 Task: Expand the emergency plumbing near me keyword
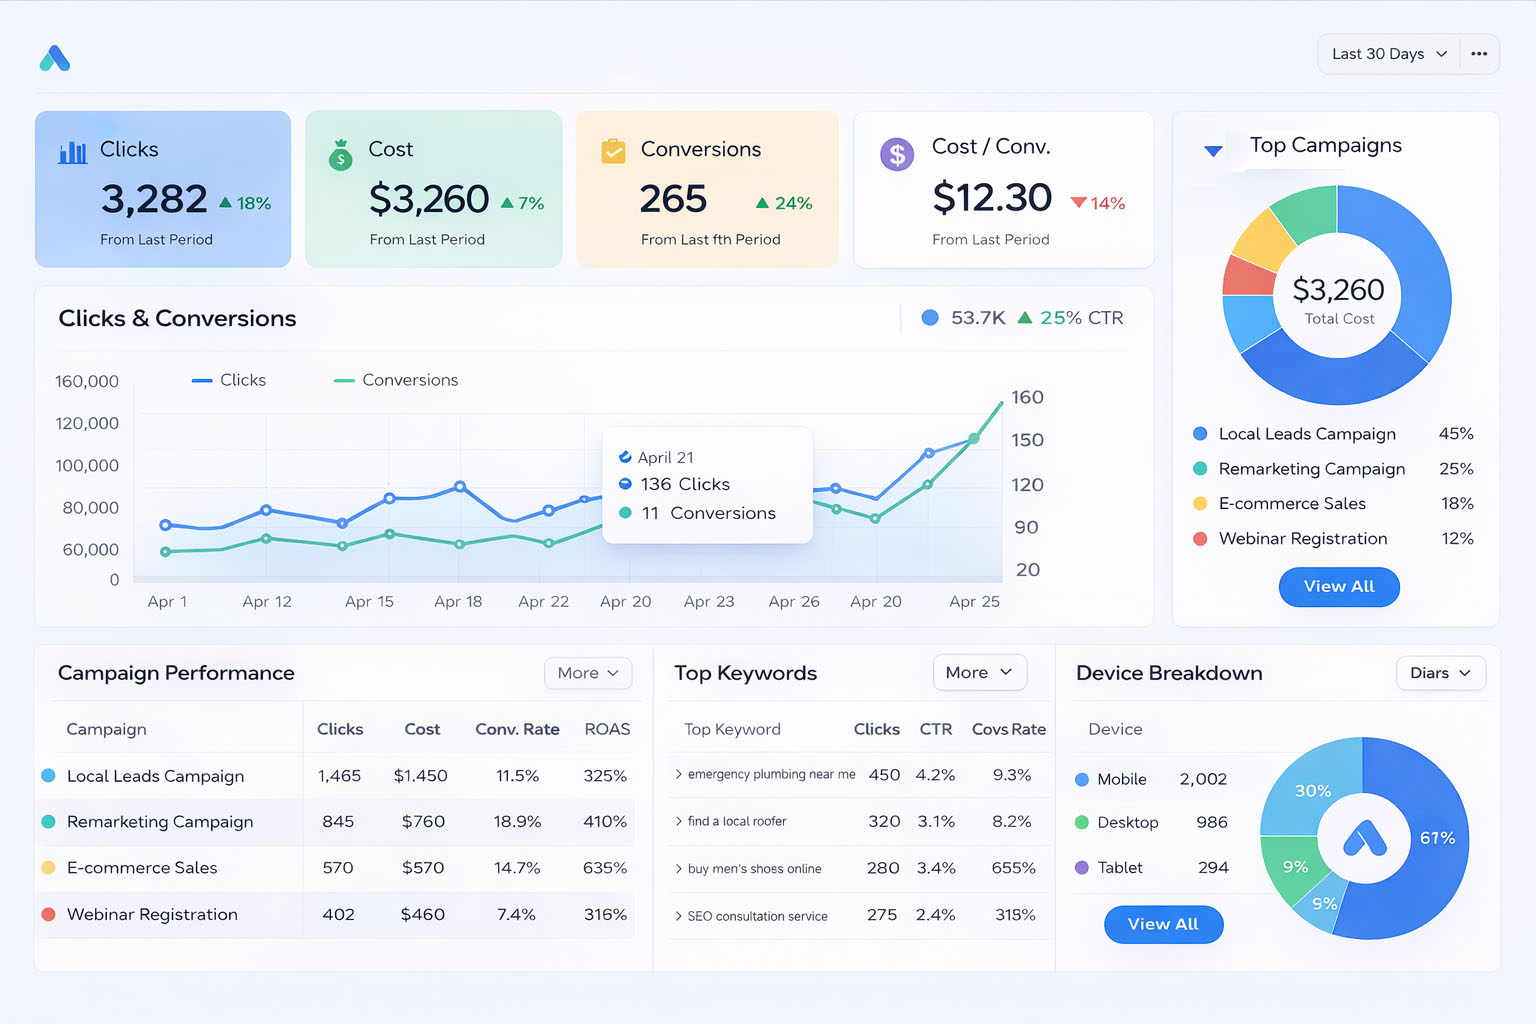pos(679,775)
